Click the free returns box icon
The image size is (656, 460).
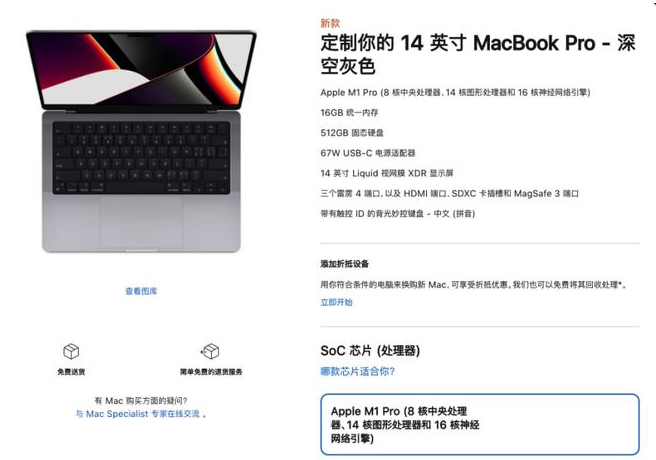[x=210, y=351]
